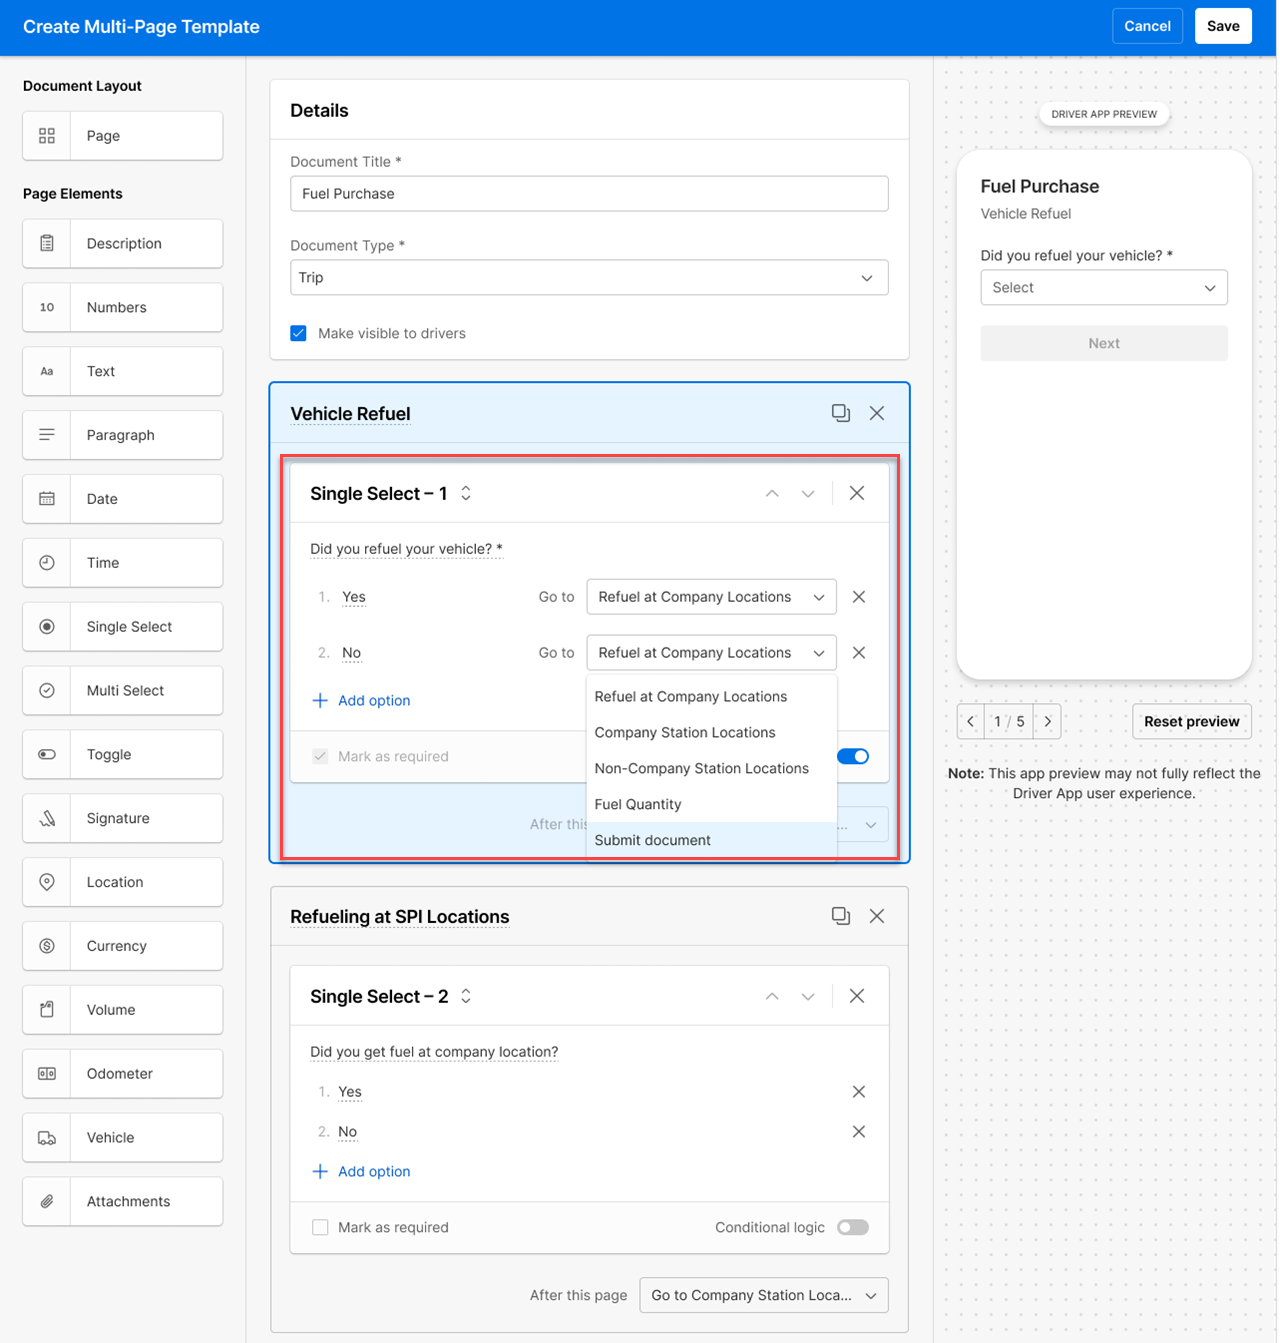Screen dimensions: 1280x1343
Task: Click the disabled Next button in preview
Action: [x=1104, y=343]
